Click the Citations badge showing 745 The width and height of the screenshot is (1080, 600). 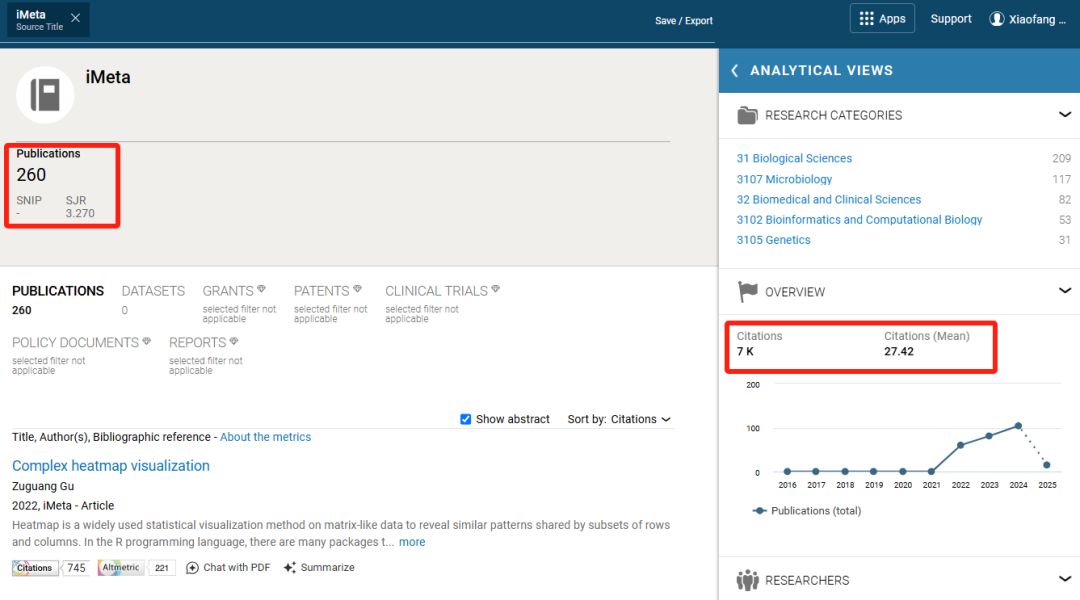coord(50,568)
